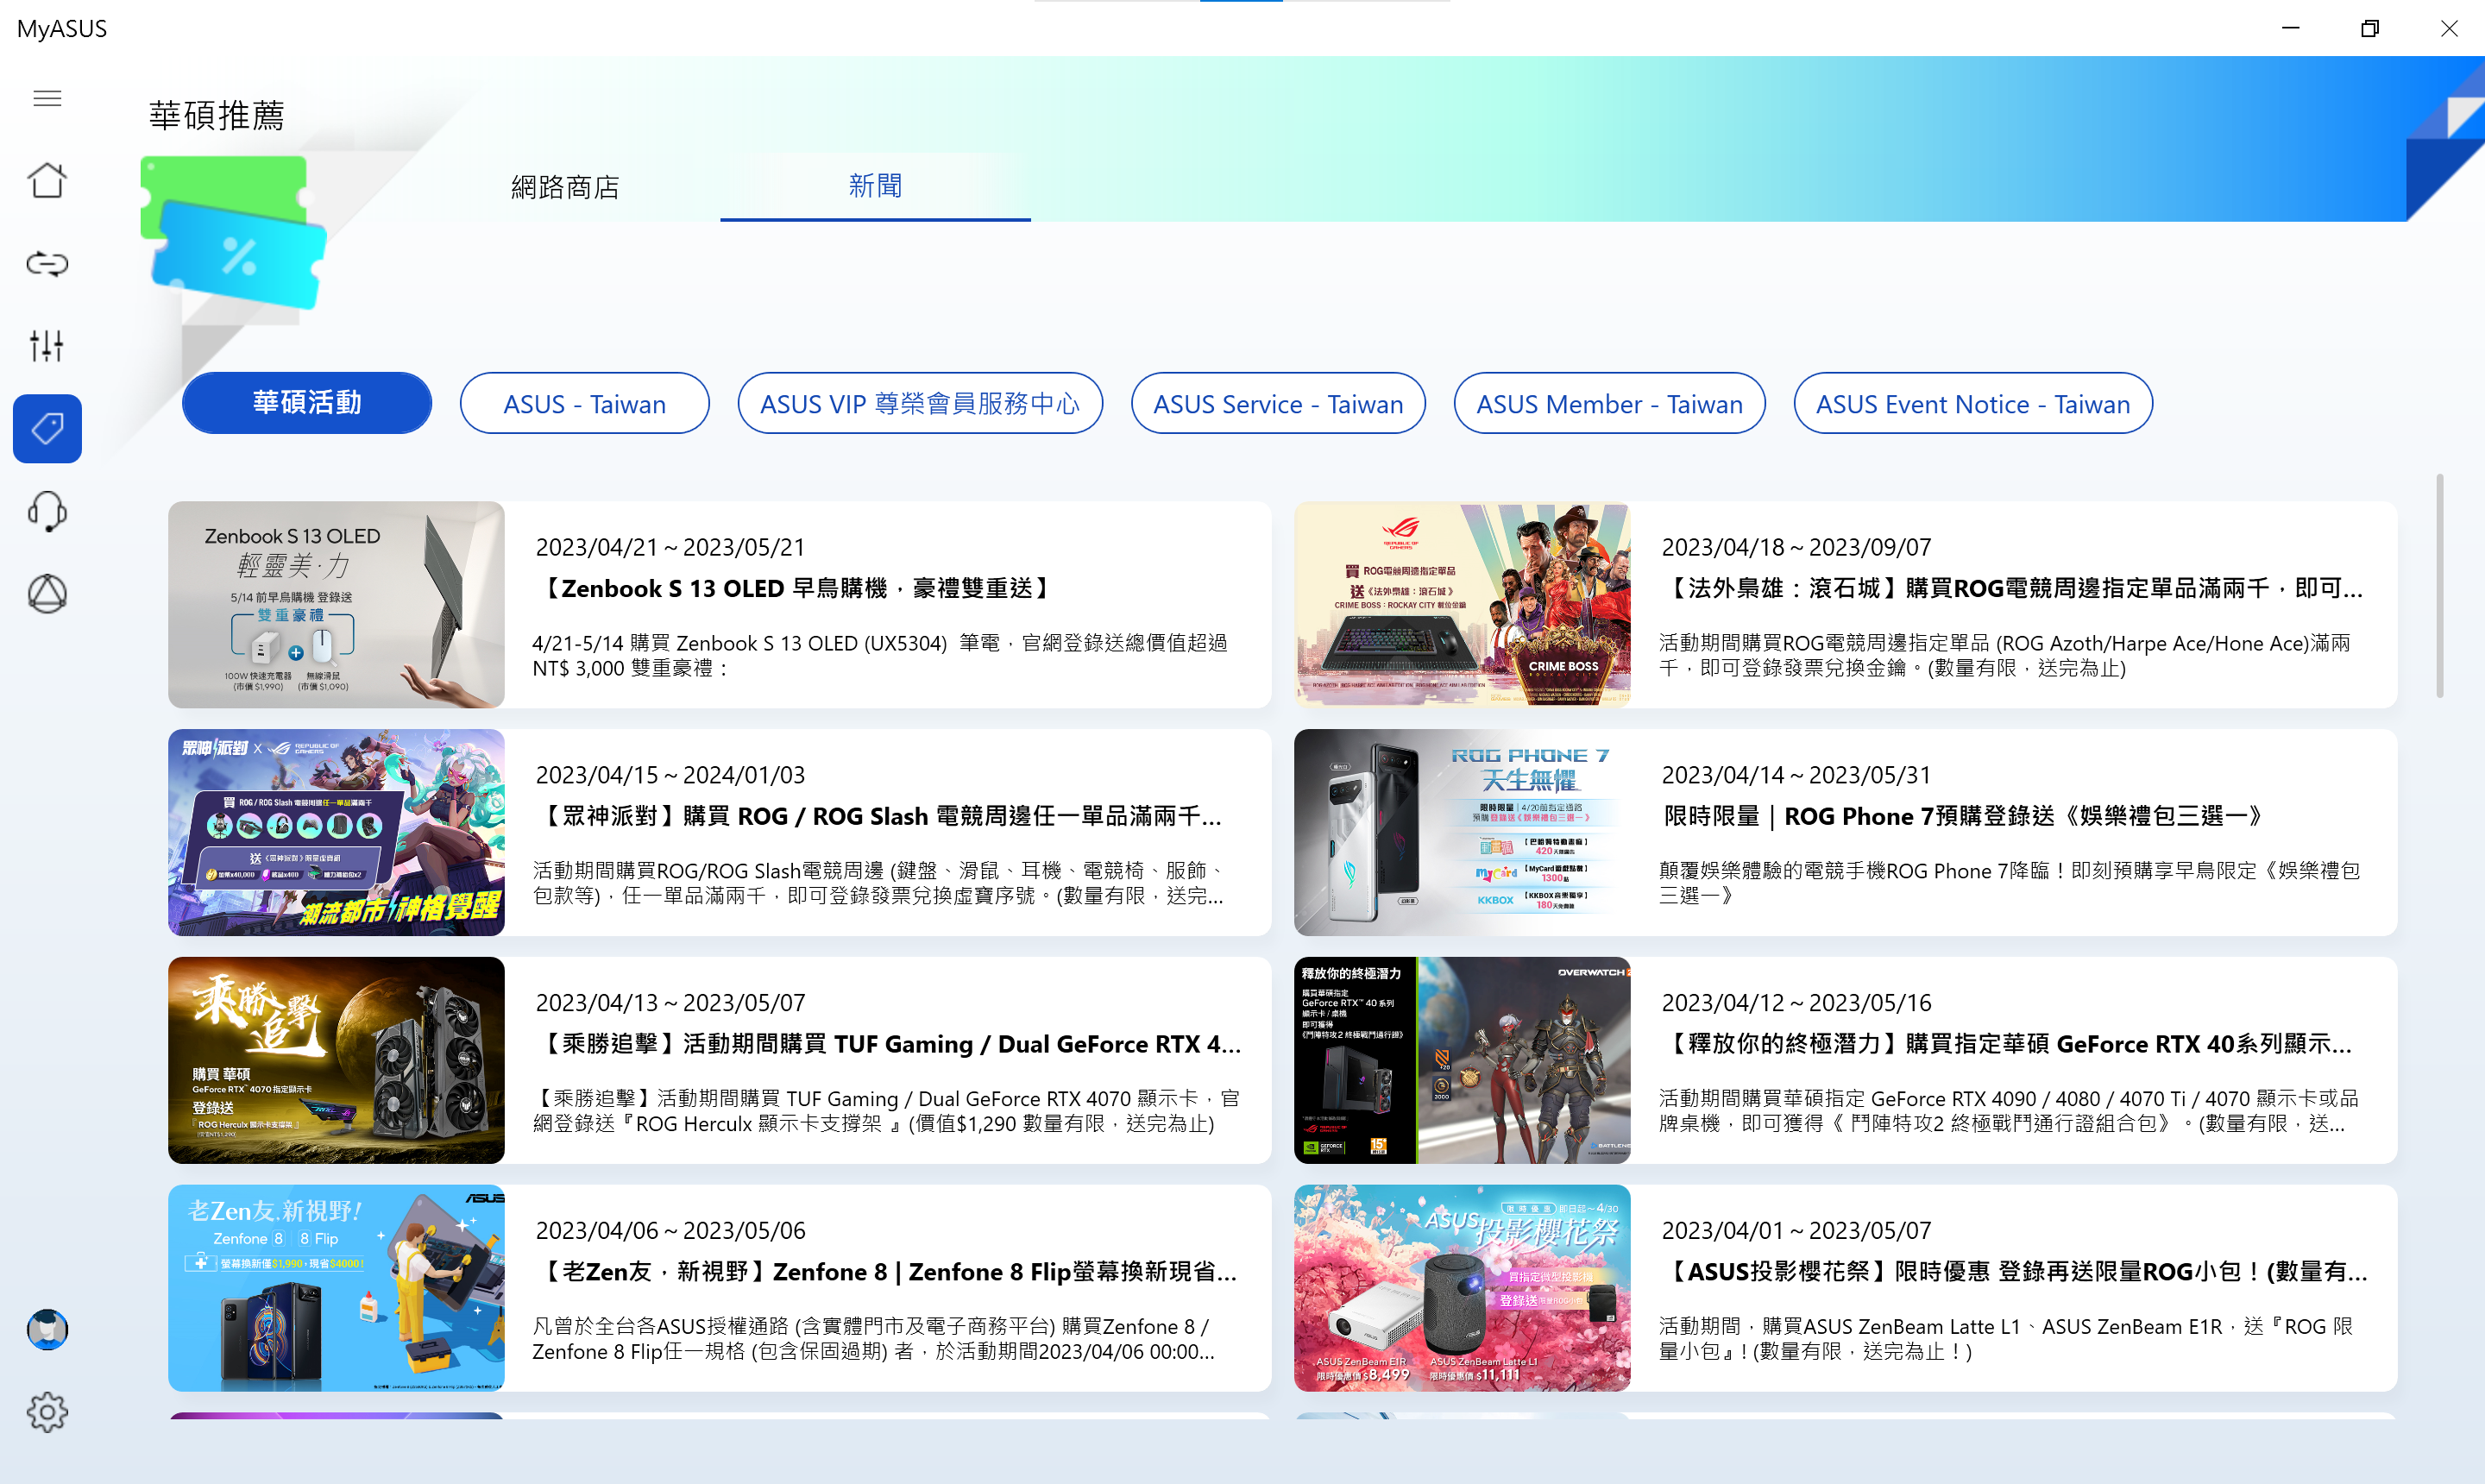Click date 2023/04/06 ~ 2023/05/06
Viewport: 2485px width, 1484px height.
670,1231
